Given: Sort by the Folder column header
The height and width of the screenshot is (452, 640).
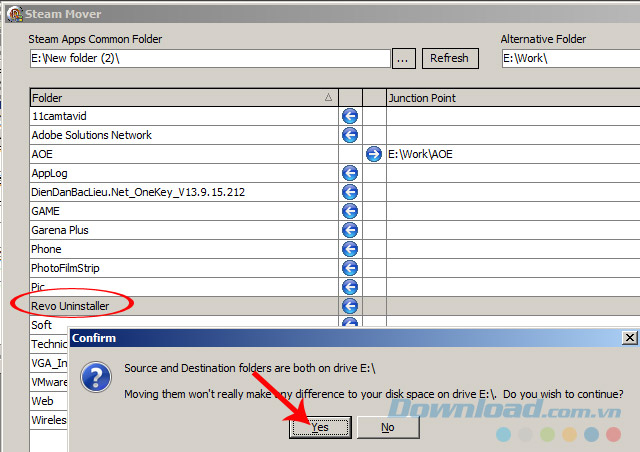Looking at the screenshot, I should [184, 98].
